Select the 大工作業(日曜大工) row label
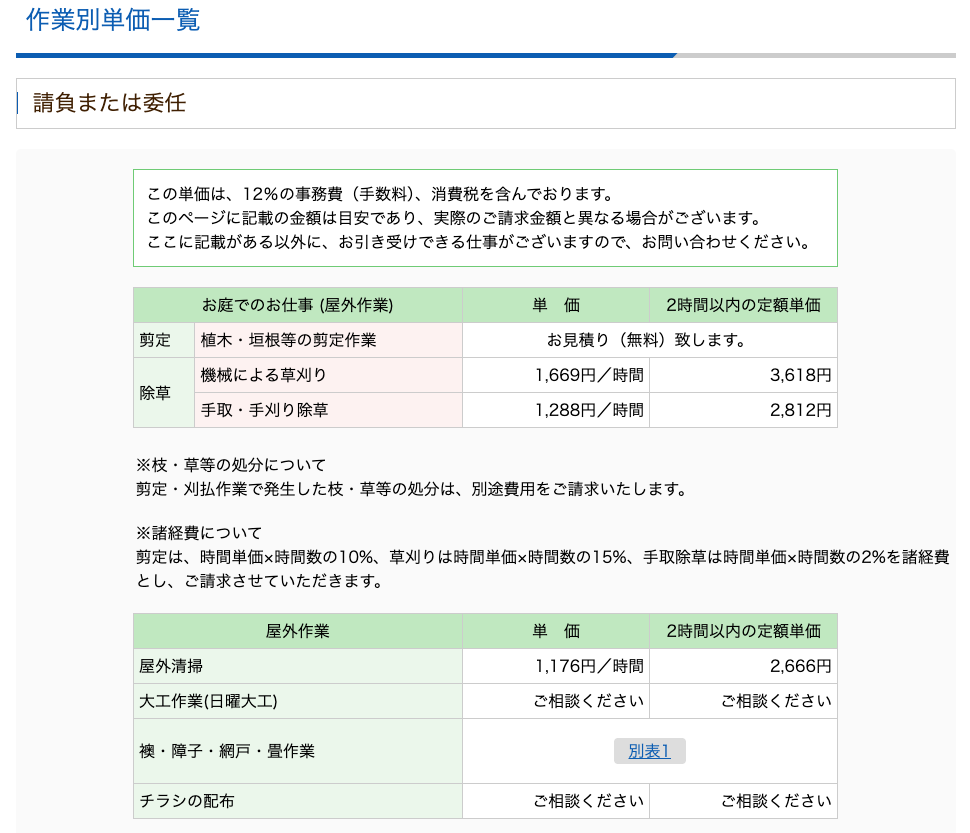Viewport: 970px width, 833px height. (211, 701)
